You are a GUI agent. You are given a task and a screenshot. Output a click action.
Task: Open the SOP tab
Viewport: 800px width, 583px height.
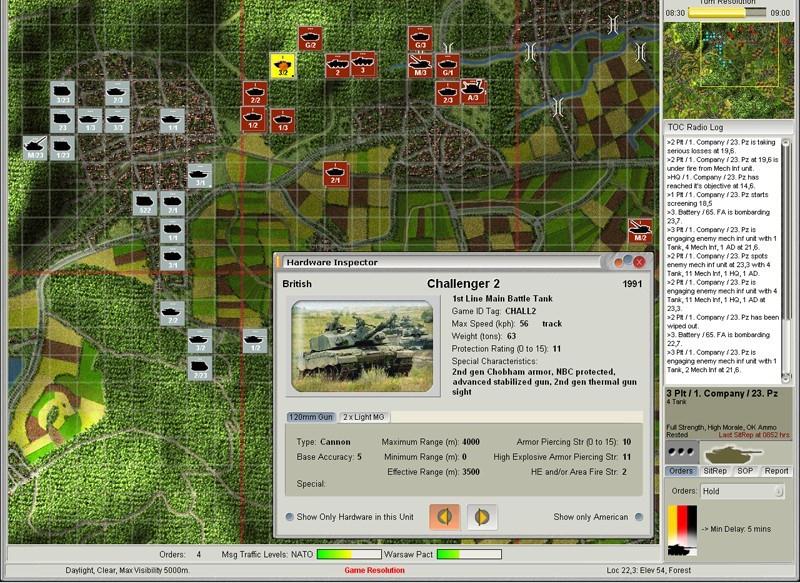click(x=744, y=470)
